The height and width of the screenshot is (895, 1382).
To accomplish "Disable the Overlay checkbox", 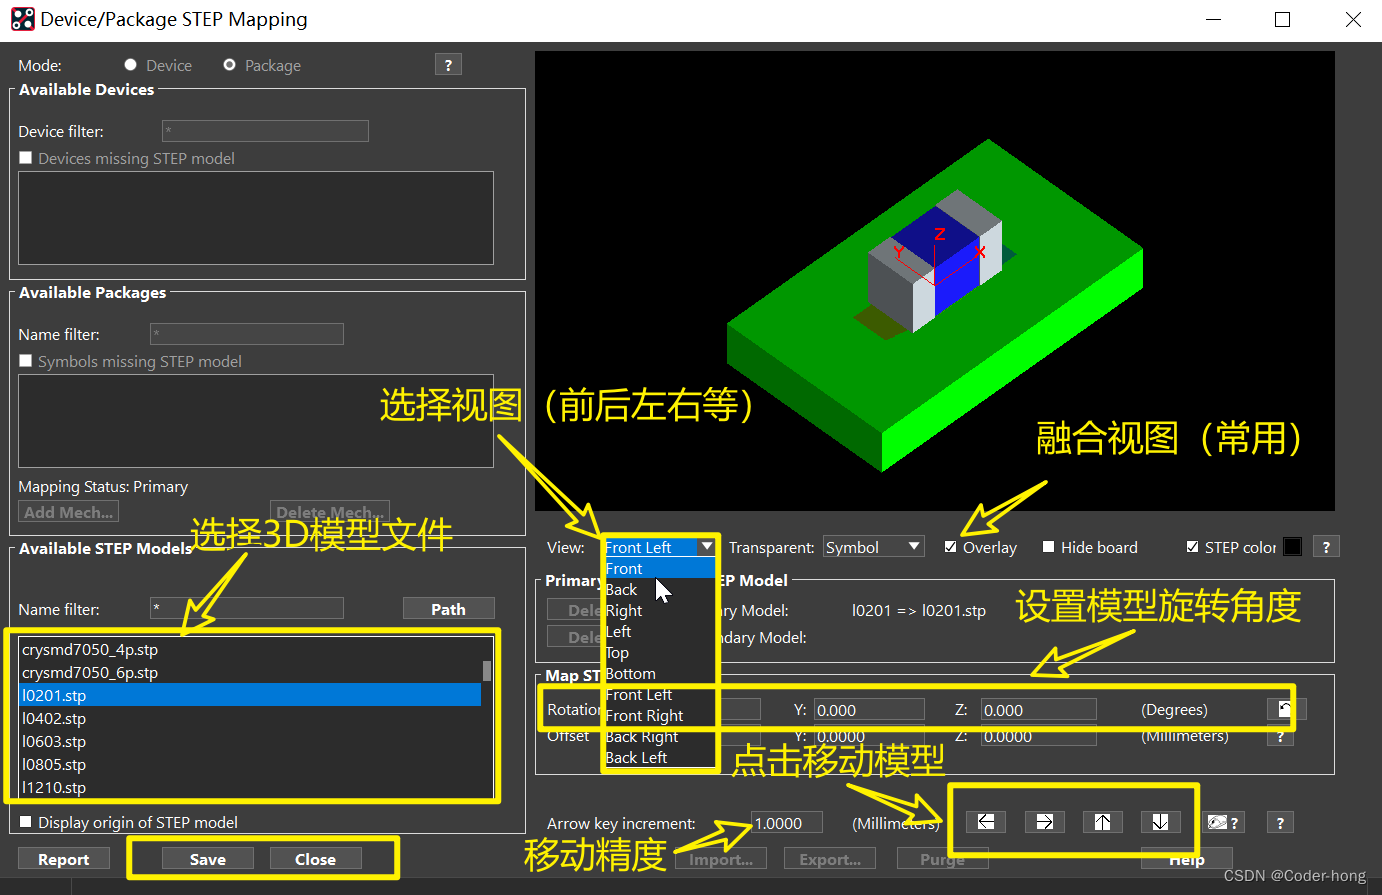I will 949,546.
